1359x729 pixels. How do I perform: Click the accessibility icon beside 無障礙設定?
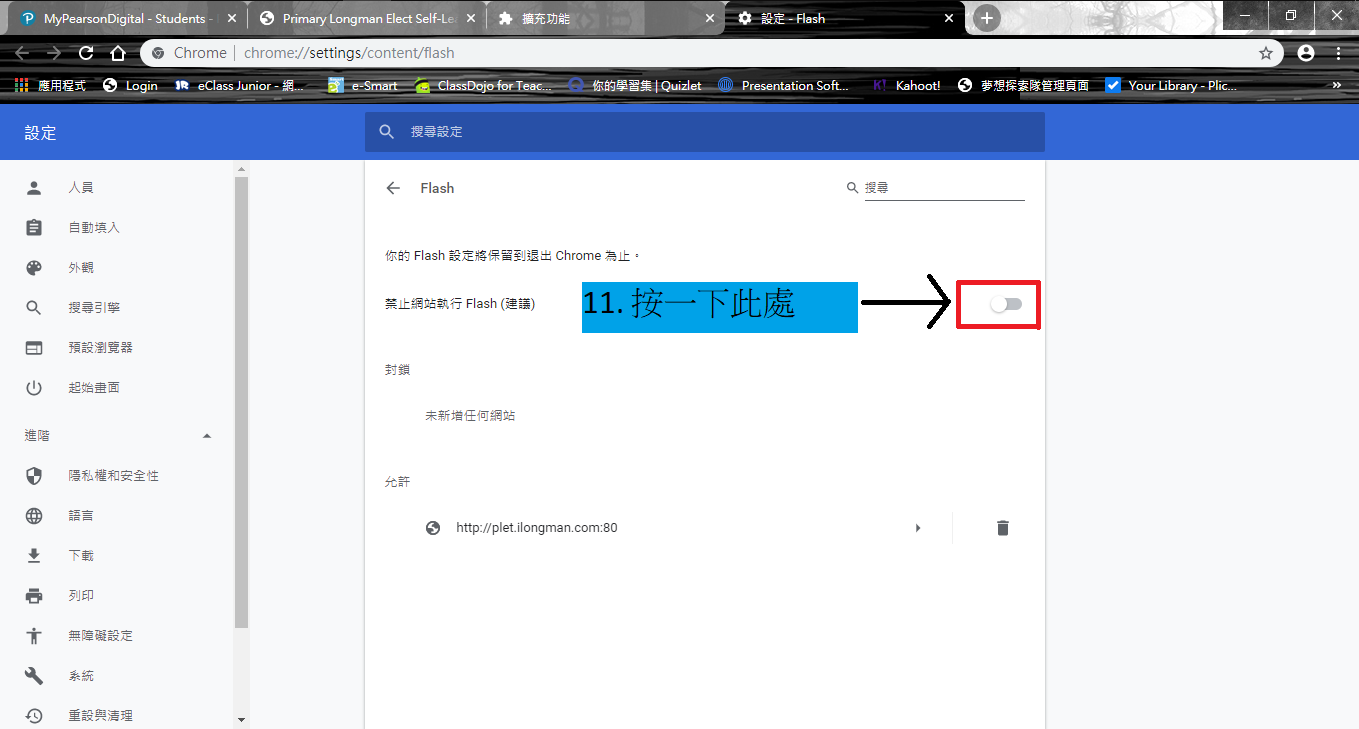(x=34, y=636)
